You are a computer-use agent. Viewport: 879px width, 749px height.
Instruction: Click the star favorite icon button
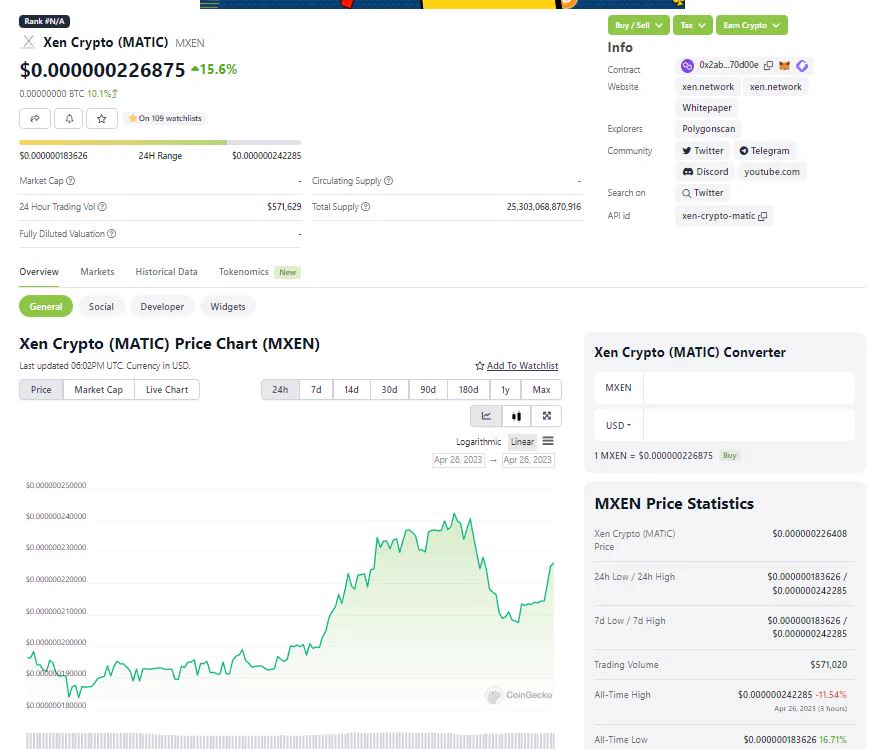(x=101, y=119)
